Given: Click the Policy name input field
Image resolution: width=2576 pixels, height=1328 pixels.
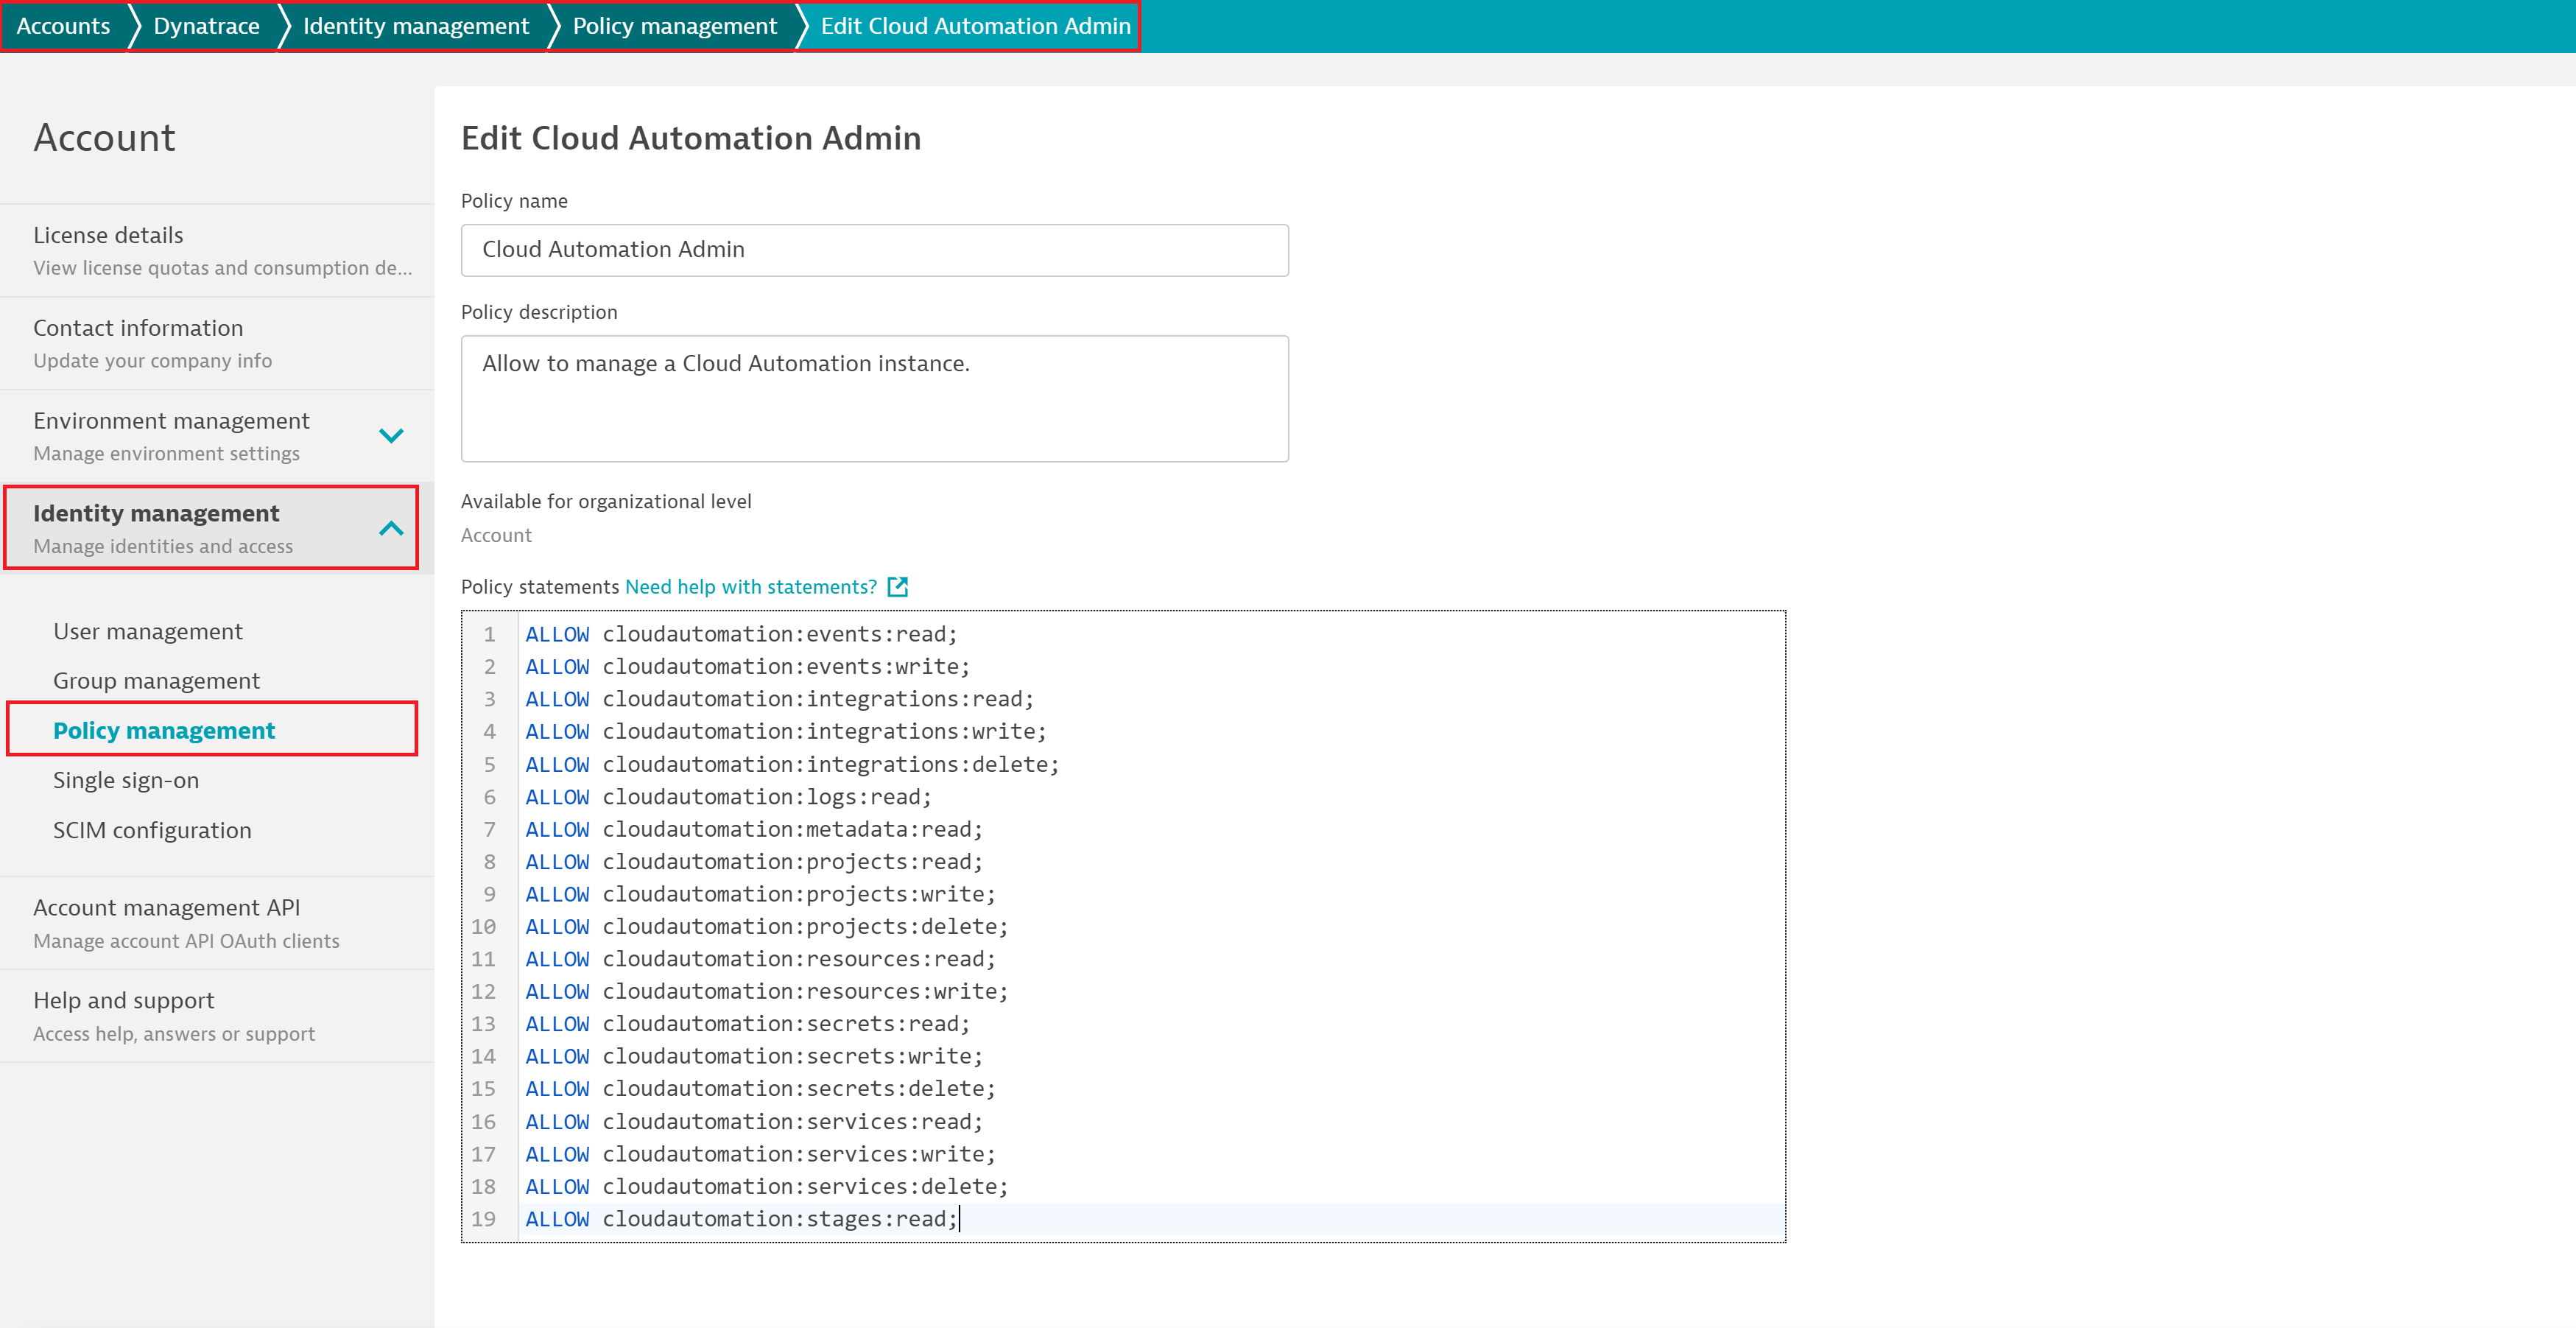Looking at the screenshot, I should coord(875,249).
